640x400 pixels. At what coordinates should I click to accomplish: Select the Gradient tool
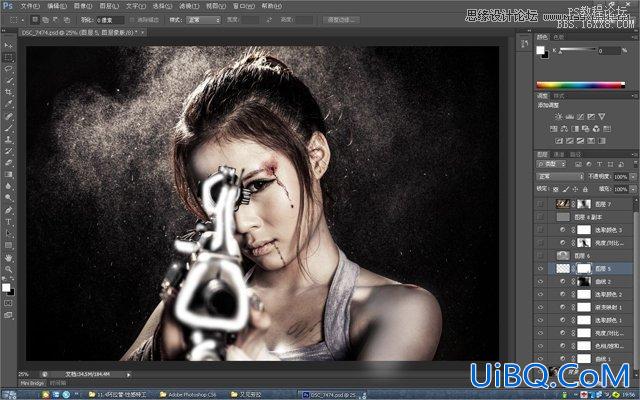(x=8, y=175)
